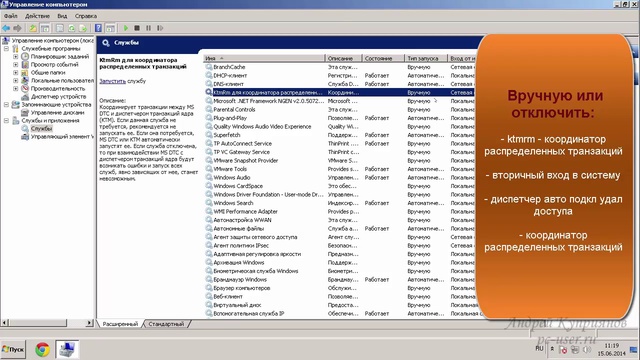Select the root Управление компьютером node
The height and width of the screenshot is (360, 640).
(52, 41)
